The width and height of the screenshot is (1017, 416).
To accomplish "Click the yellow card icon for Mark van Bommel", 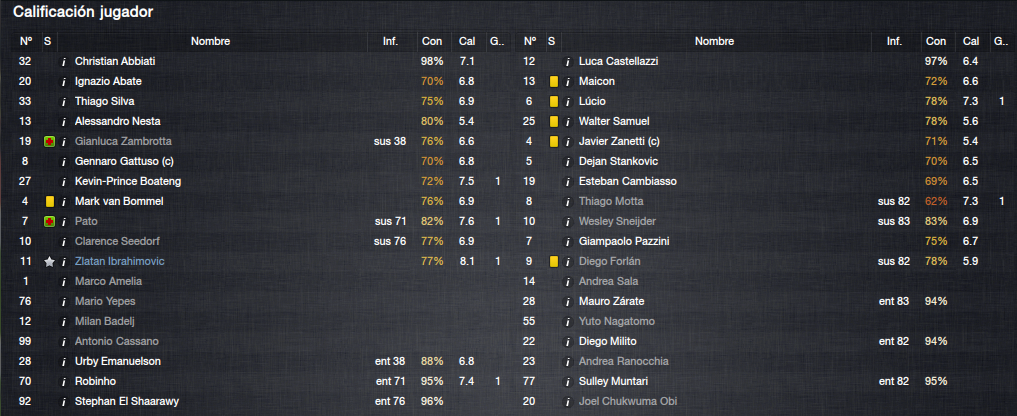I will 49,201.
